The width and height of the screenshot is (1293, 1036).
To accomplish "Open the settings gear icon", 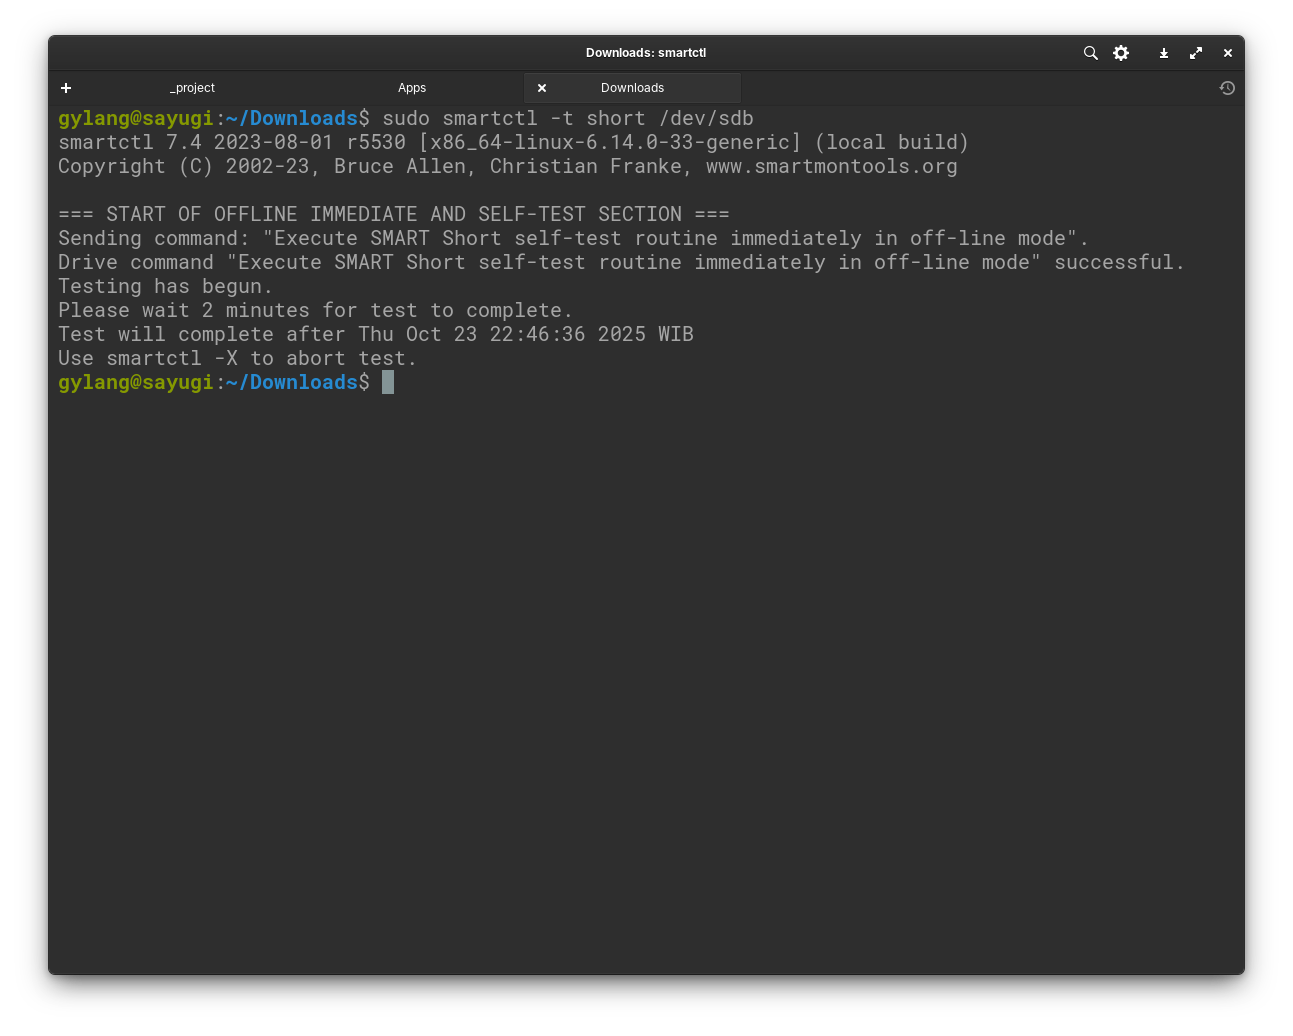I will [1121, 53].
